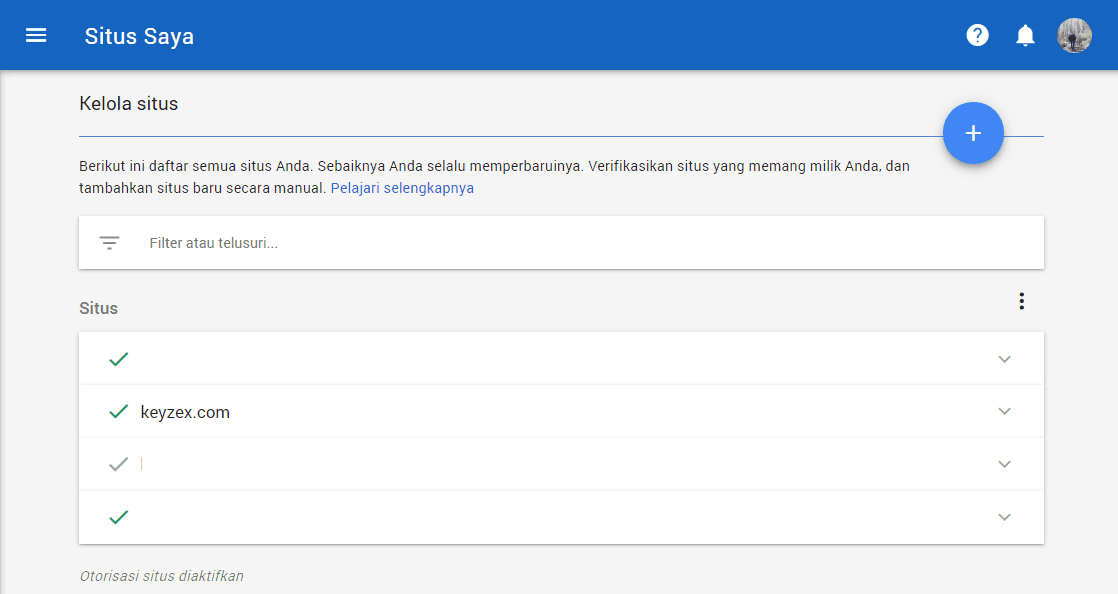Open the 'Pelajari selengkapnya' link
Viewport: 1118px width, 594px height.
402,188
